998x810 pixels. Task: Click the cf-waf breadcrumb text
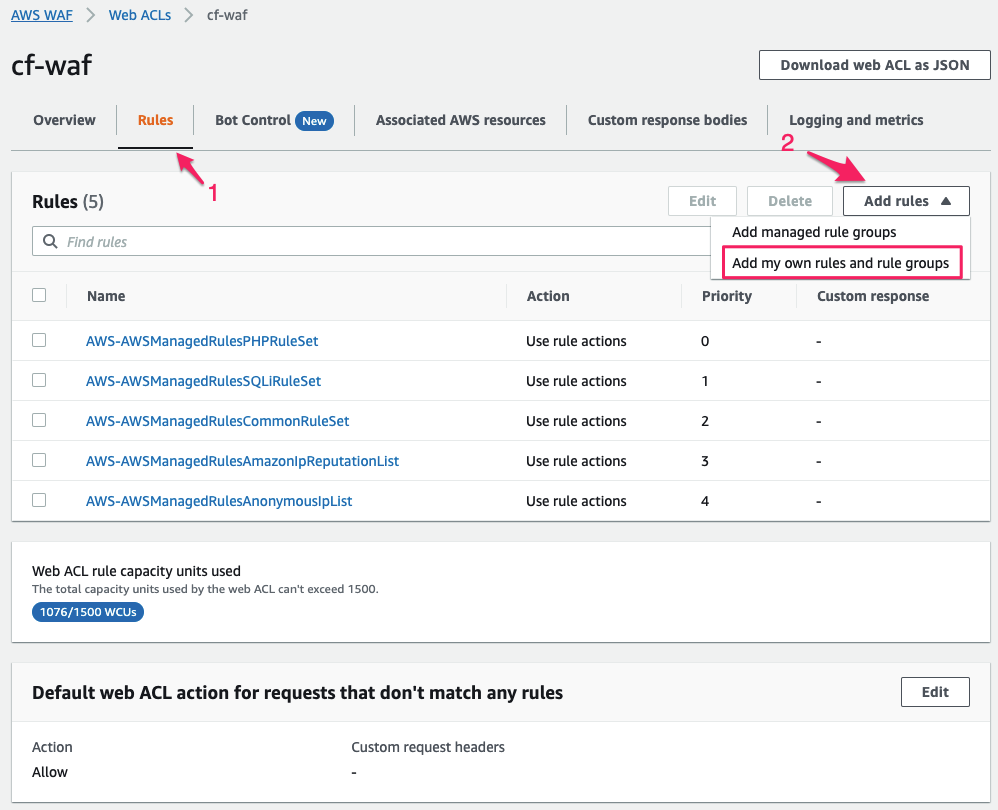point(227,15)
